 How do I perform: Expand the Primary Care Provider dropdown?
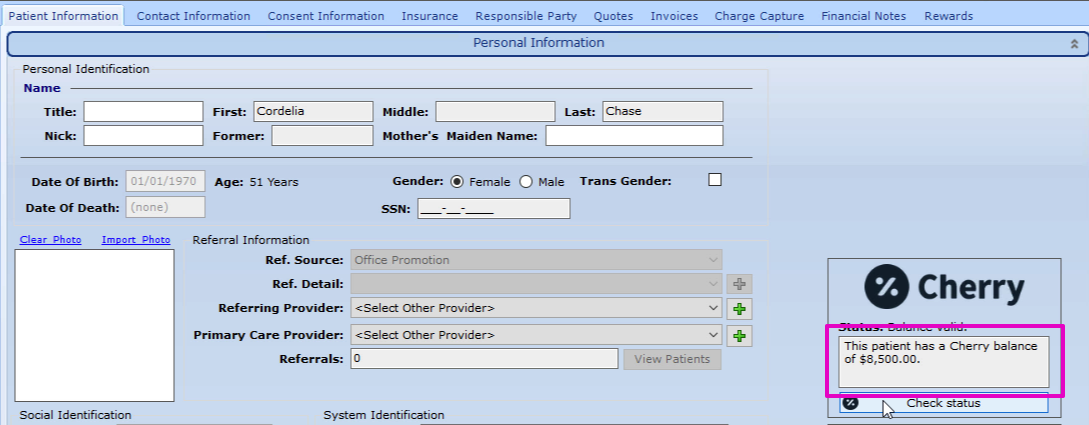(x=536, y=335)
